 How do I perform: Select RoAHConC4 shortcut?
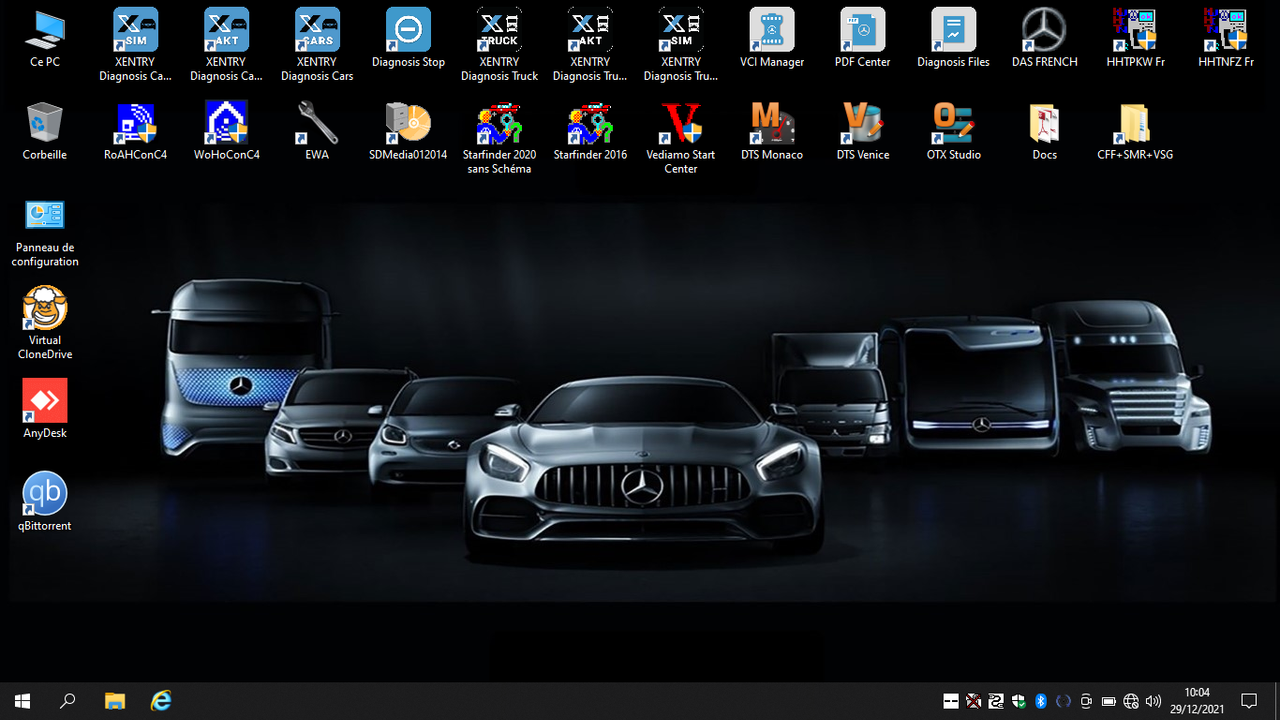click(x=135, y=131)
